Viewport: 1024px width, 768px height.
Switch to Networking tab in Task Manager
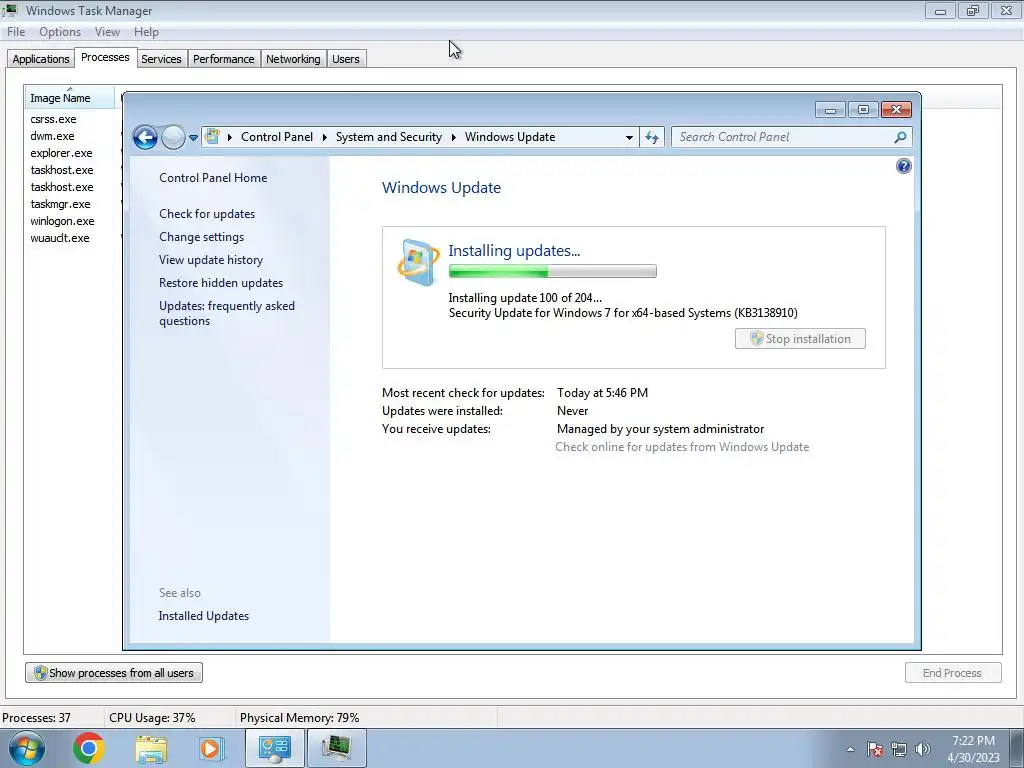click(293, 59)
